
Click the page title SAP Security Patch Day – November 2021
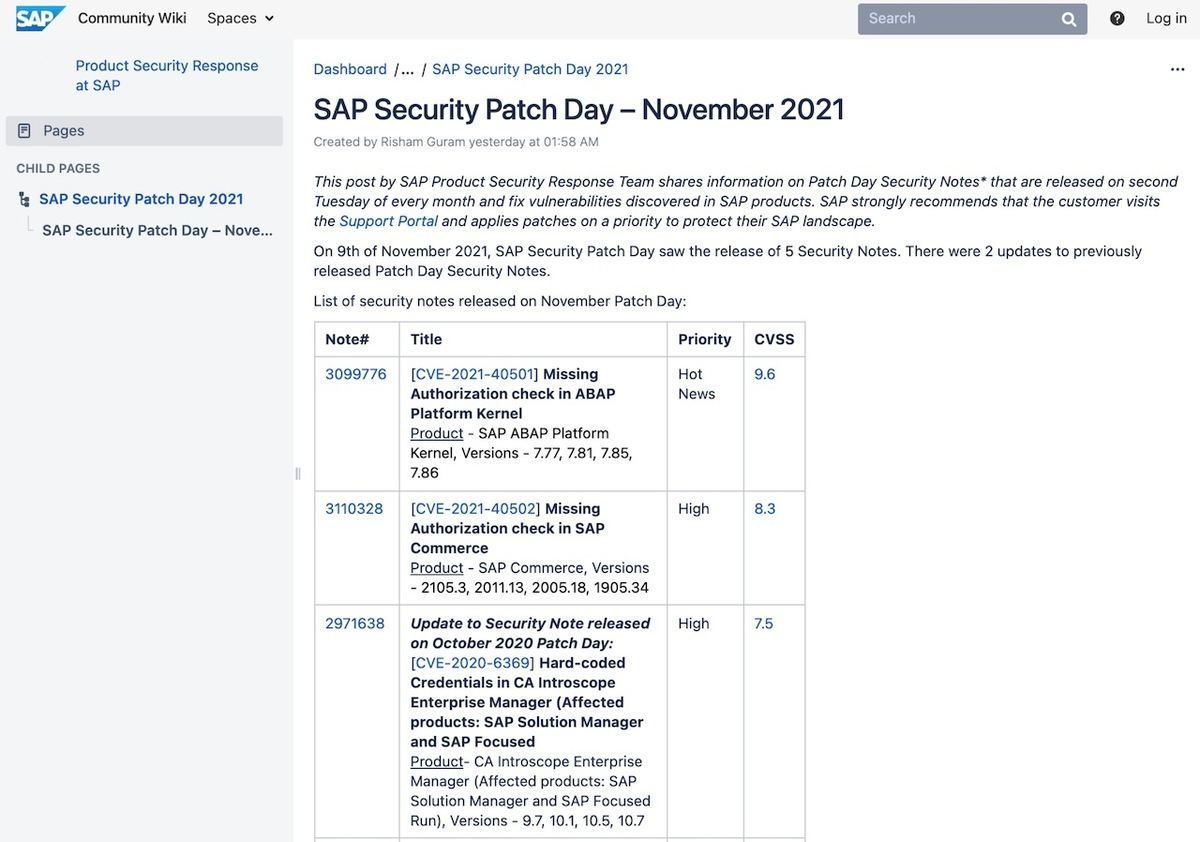pos(579,109)
